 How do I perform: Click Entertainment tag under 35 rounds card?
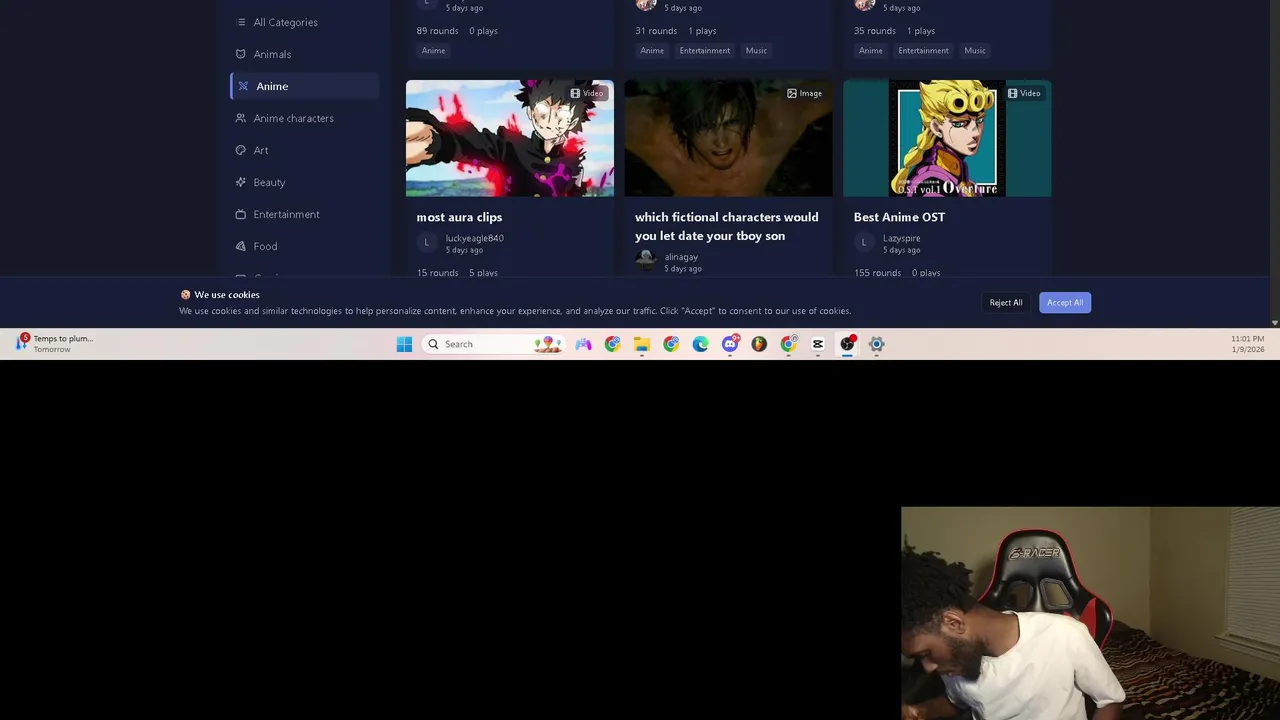coord(923,50)
